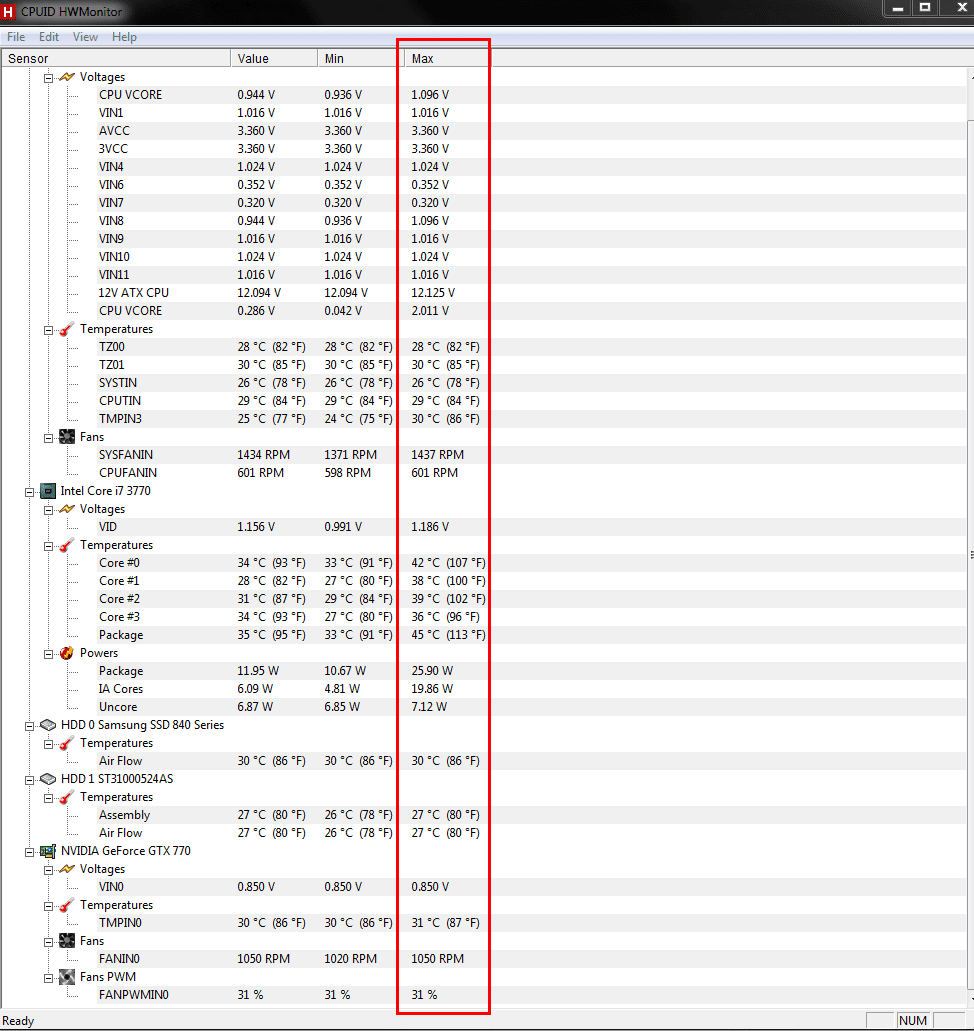Click the graphics card icon for NVIDIA GeForce GTX 770
Screen dimensions: 974x1031
tap(47, 851)
